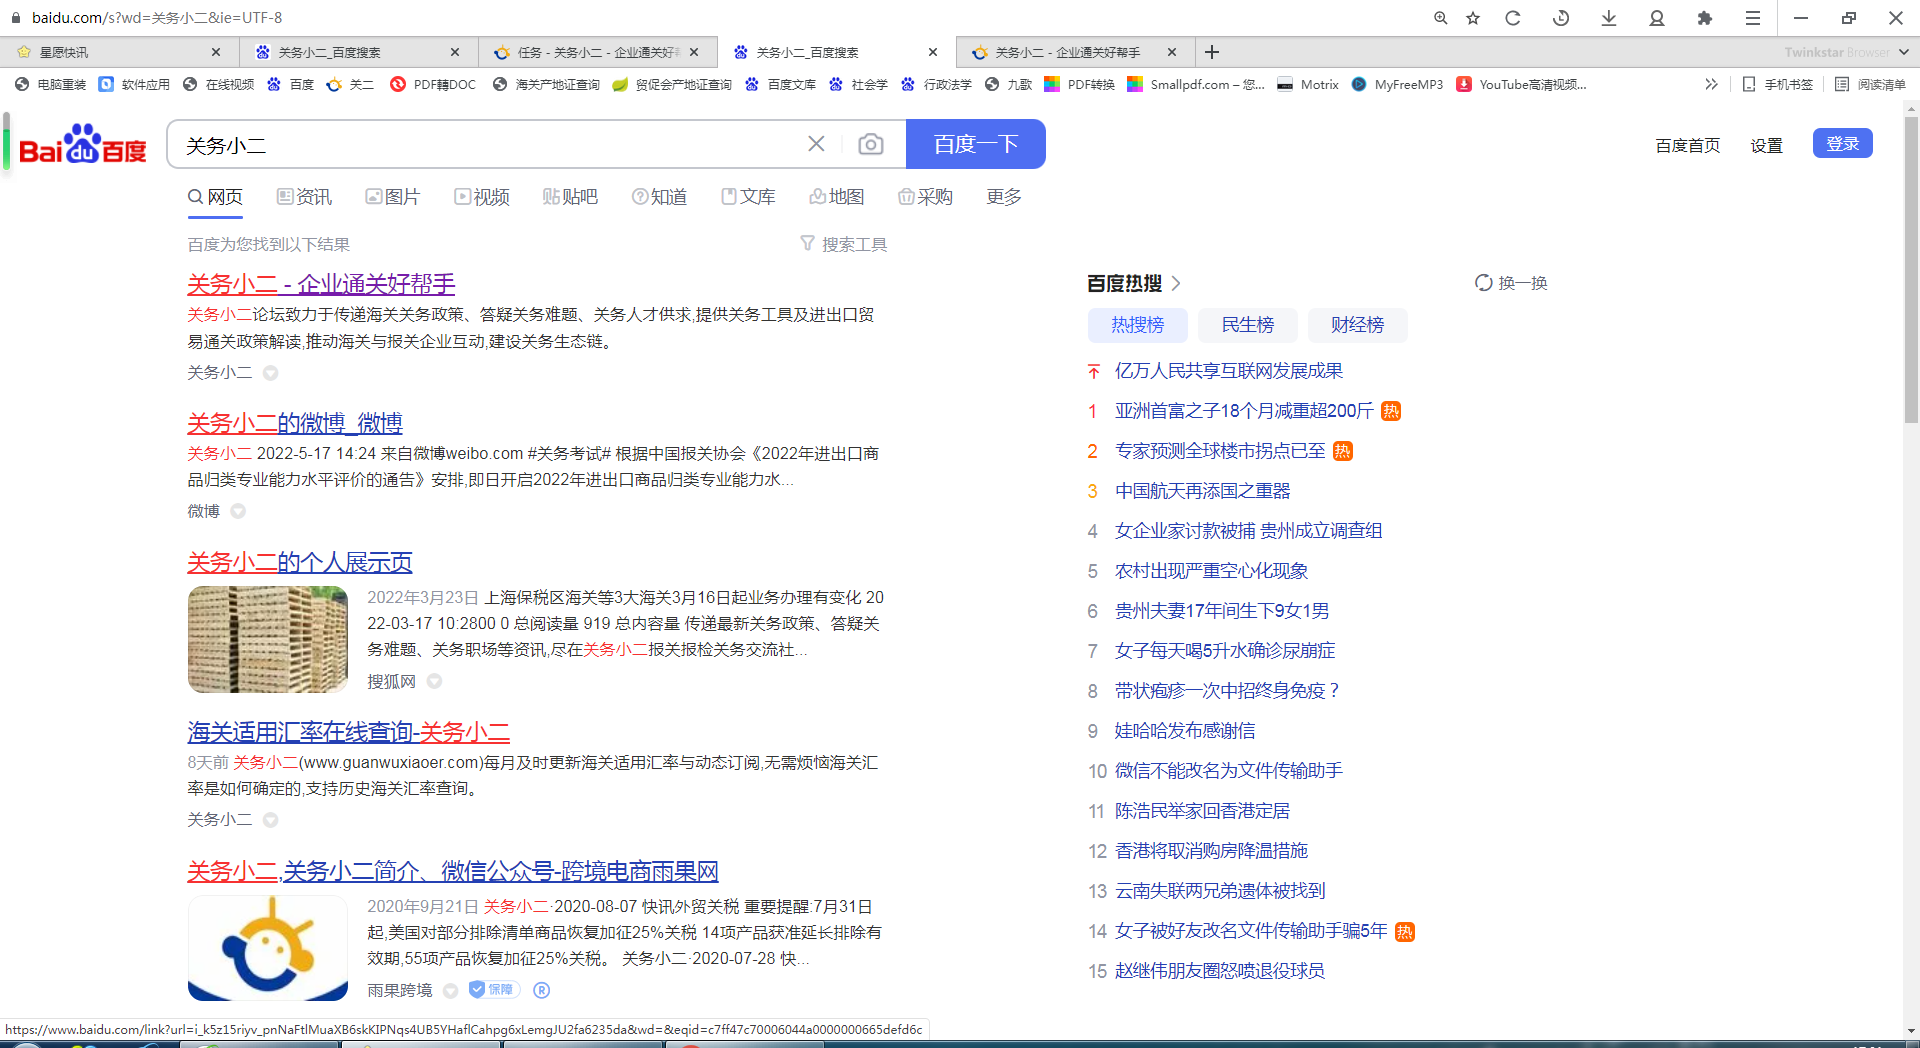Open the extensions puzzle icon
This screenshot has width=1920, height=1048.
[x=1705, y=18]
